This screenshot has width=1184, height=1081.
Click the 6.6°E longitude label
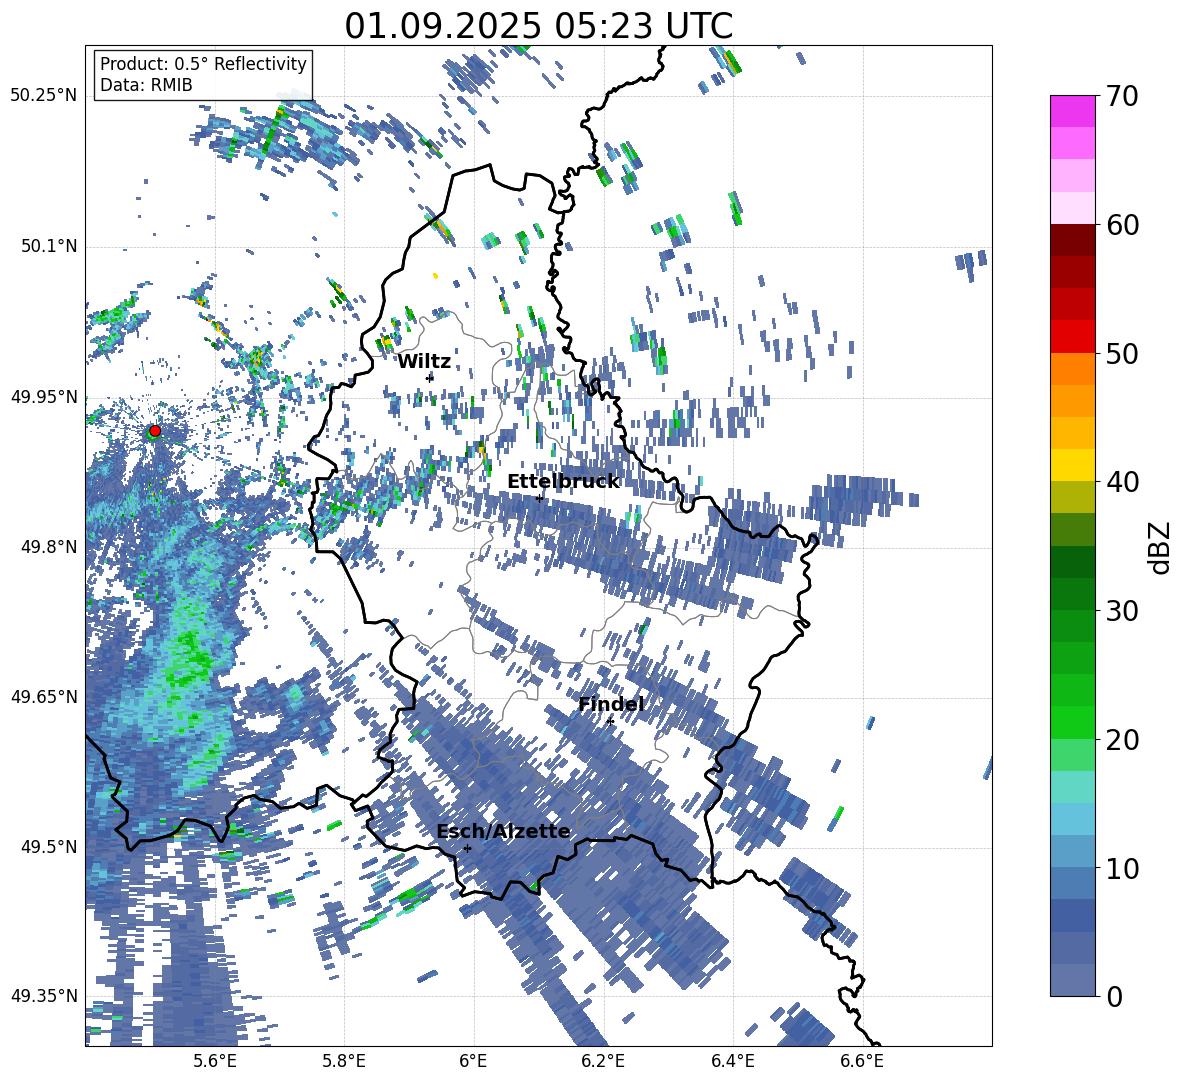tap(862, 1061)
